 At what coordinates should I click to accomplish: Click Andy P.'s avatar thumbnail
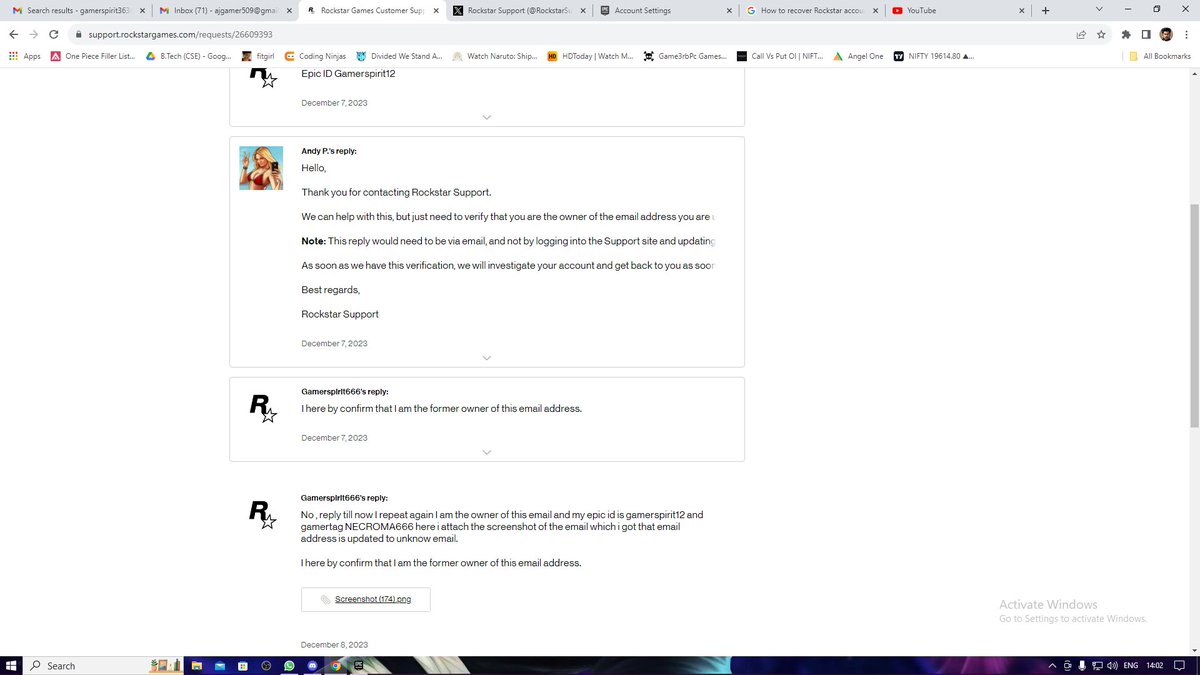coord(261,168)
